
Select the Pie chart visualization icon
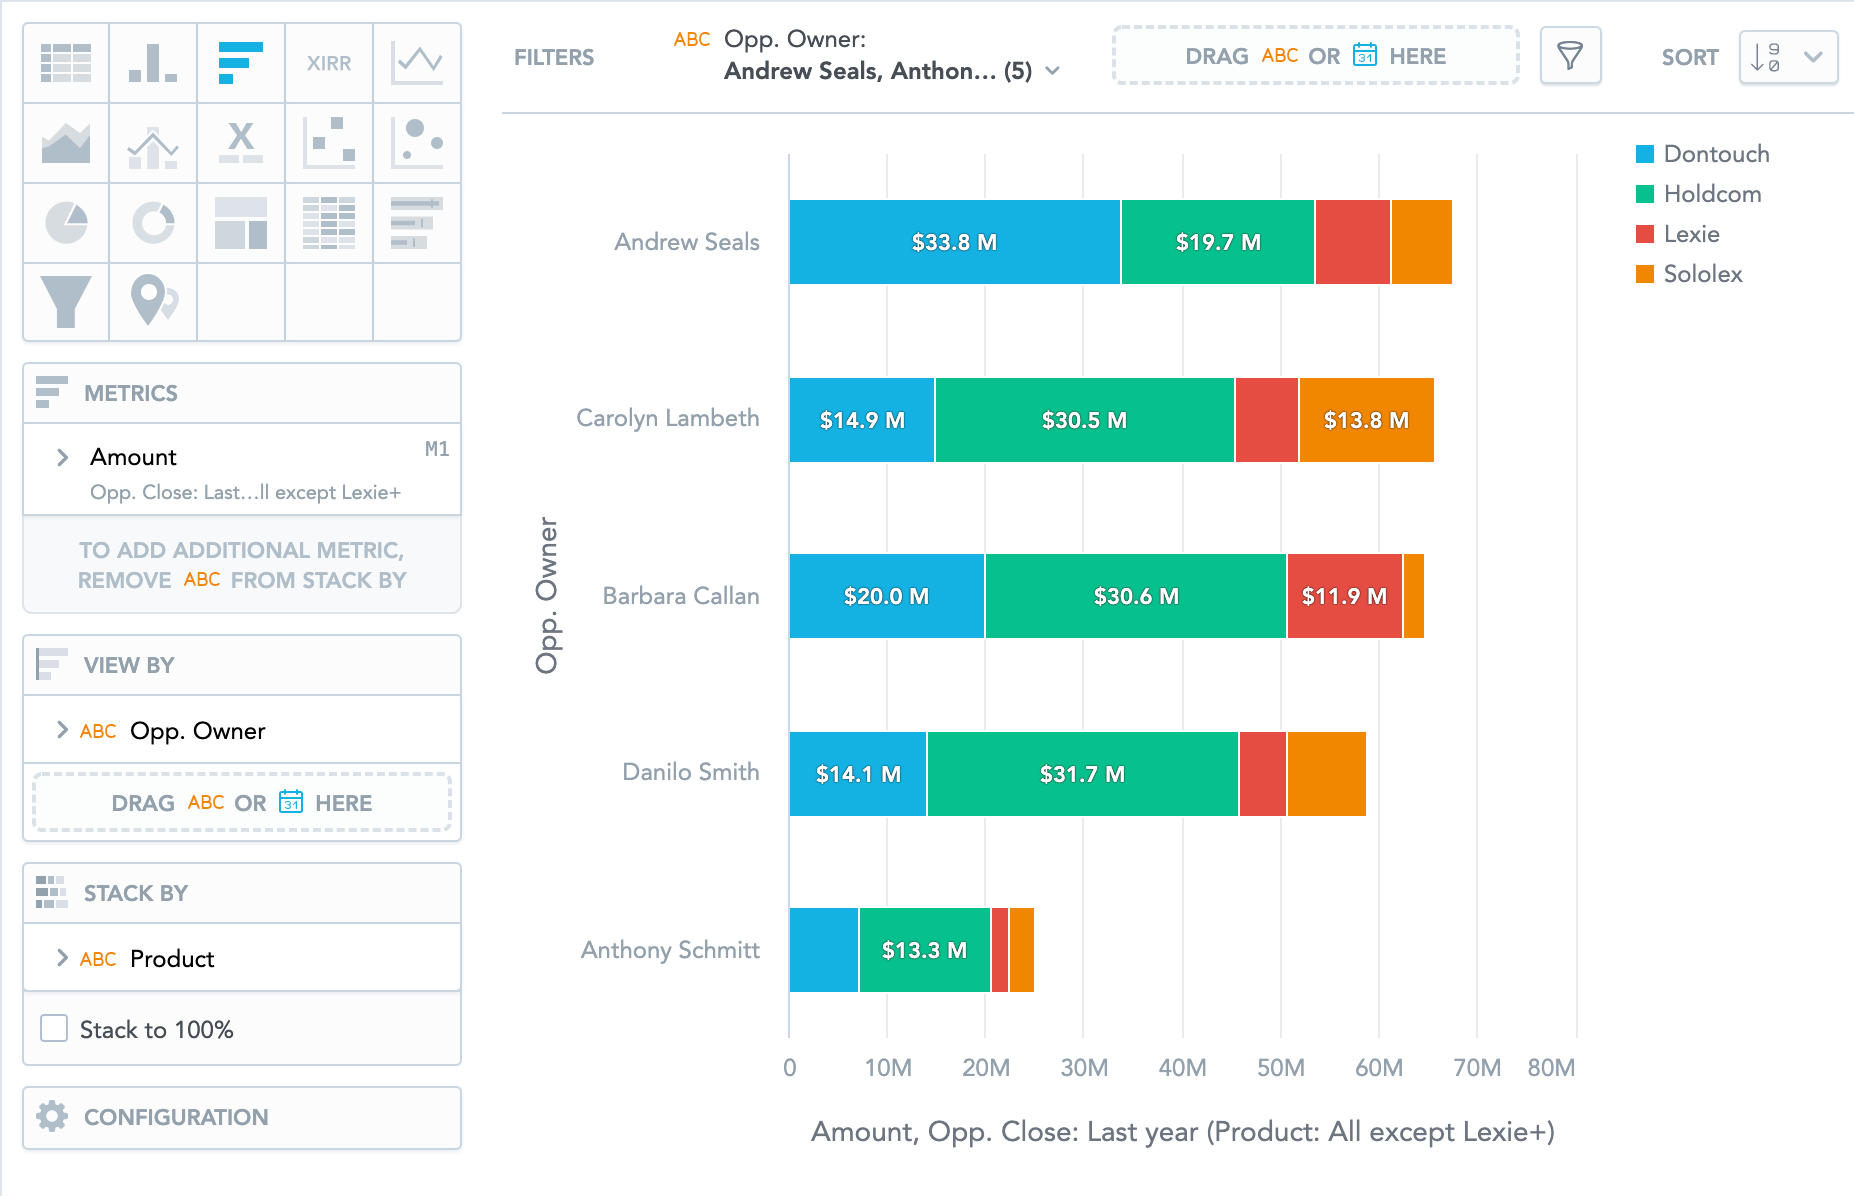click(66, 223)
